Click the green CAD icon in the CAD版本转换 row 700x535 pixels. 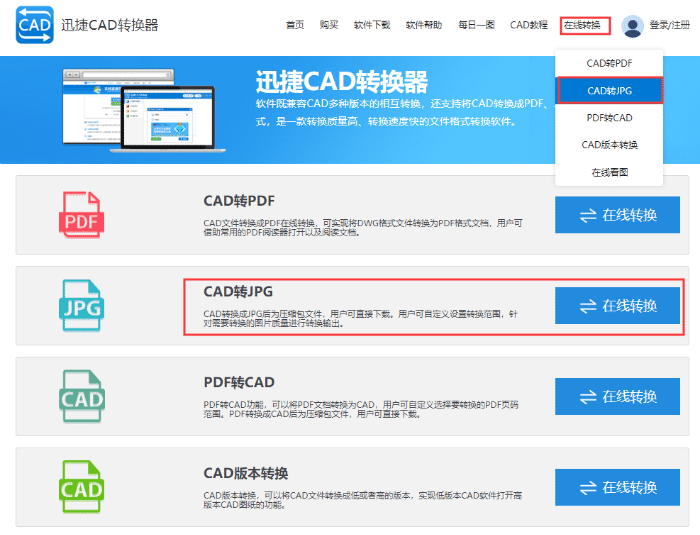coord(82,487)
